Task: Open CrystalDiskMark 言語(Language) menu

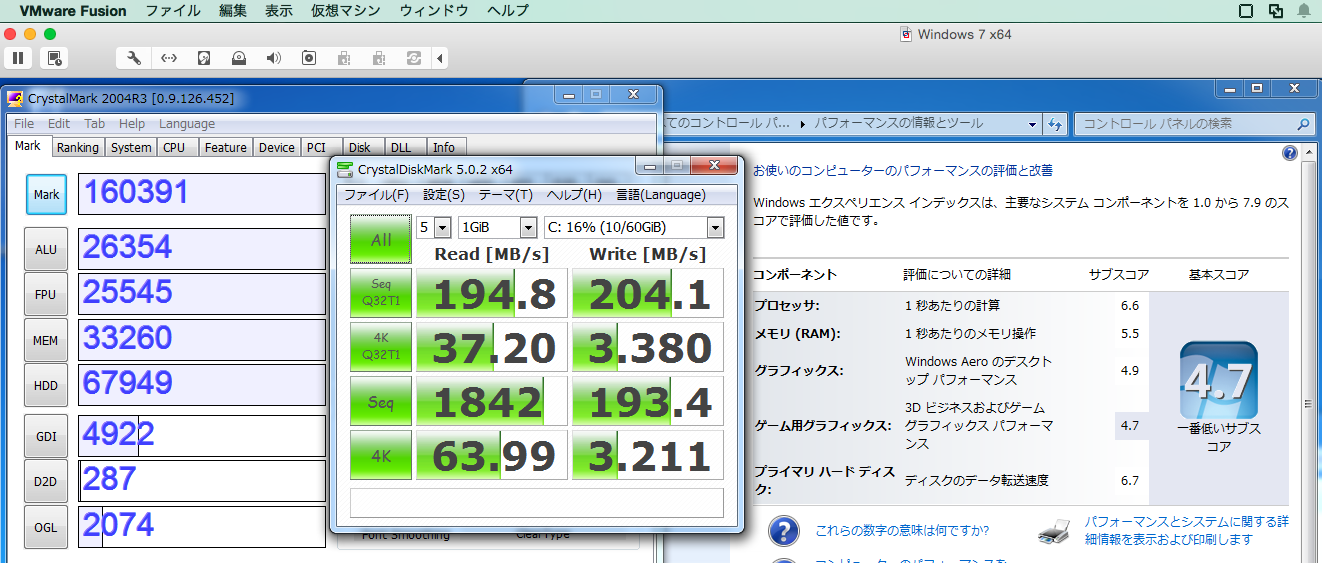Action: coord(660,195)
